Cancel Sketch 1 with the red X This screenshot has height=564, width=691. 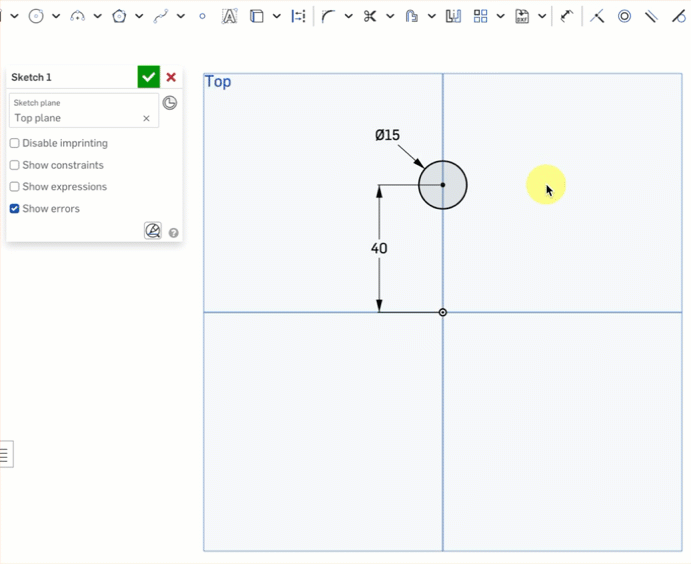[x=171, y=77]
